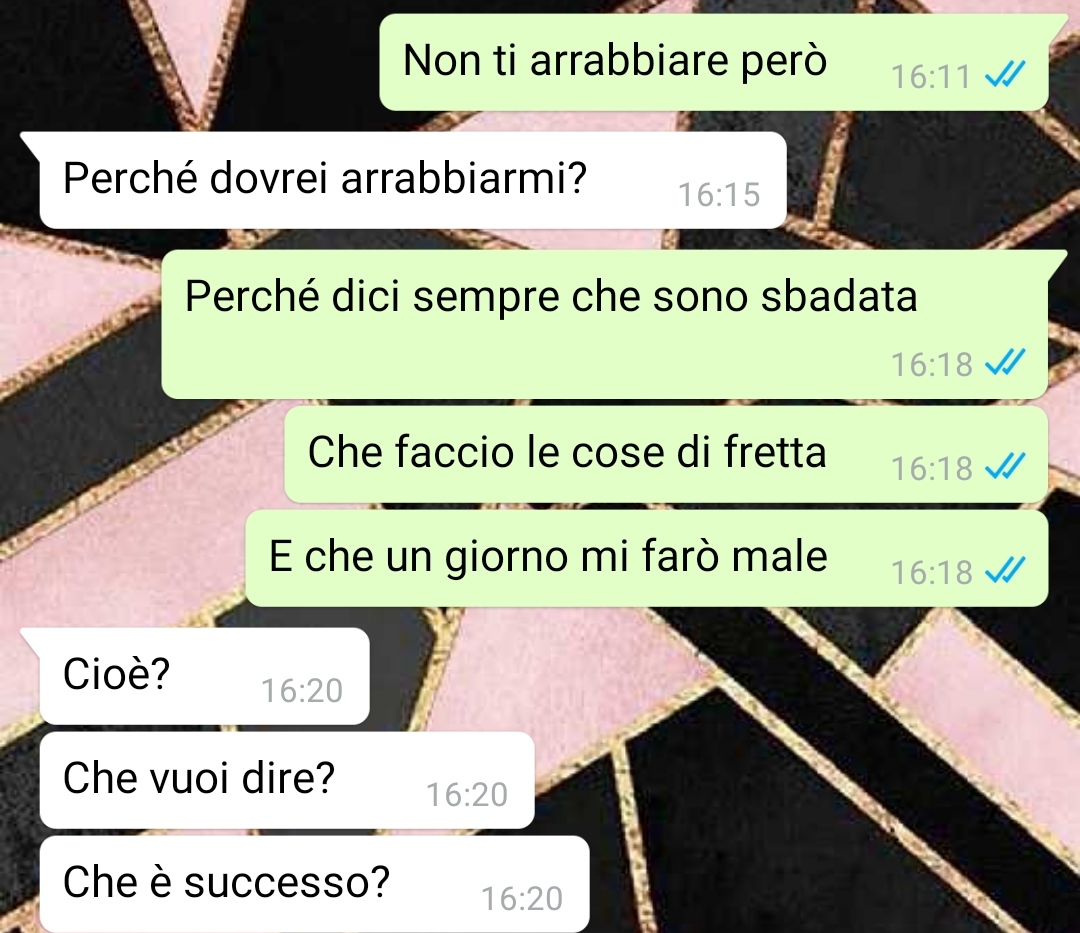Image resolution: width=1080 pixels, height=933 pixels.
Task: Click read ticks beside 'Che faccio le cose di fretta'
Action: 1005,466
